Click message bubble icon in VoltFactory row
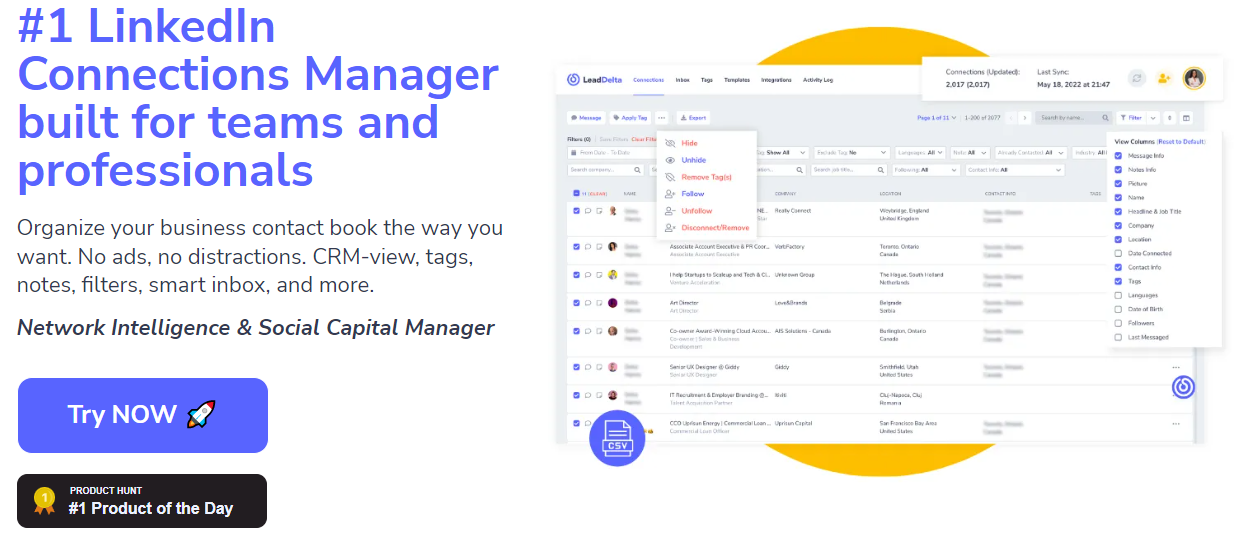 pyautogui.click(x=588, y=246)
